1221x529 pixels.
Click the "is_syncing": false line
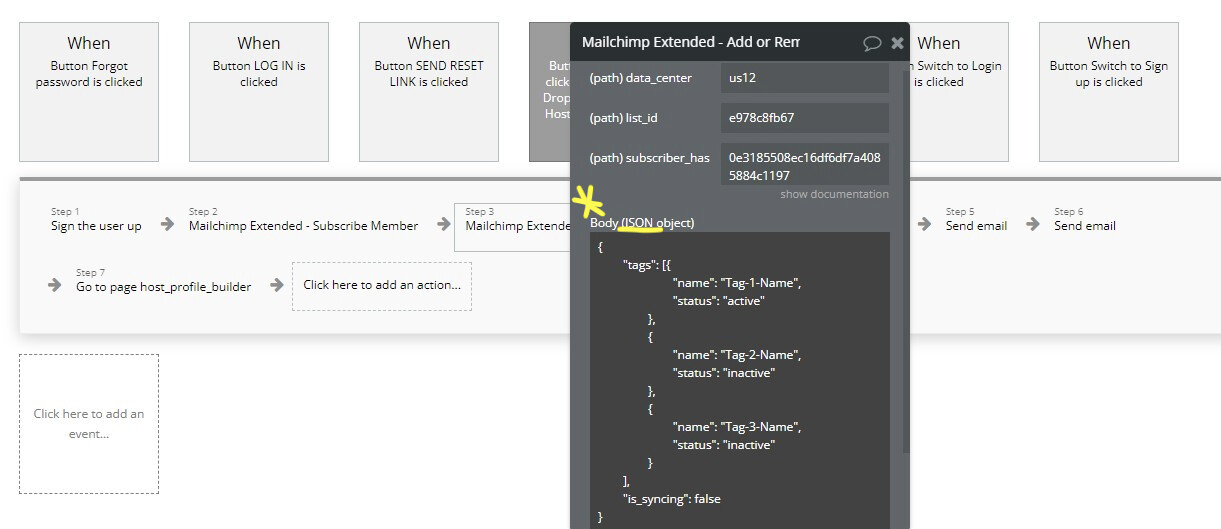(671, 499)
